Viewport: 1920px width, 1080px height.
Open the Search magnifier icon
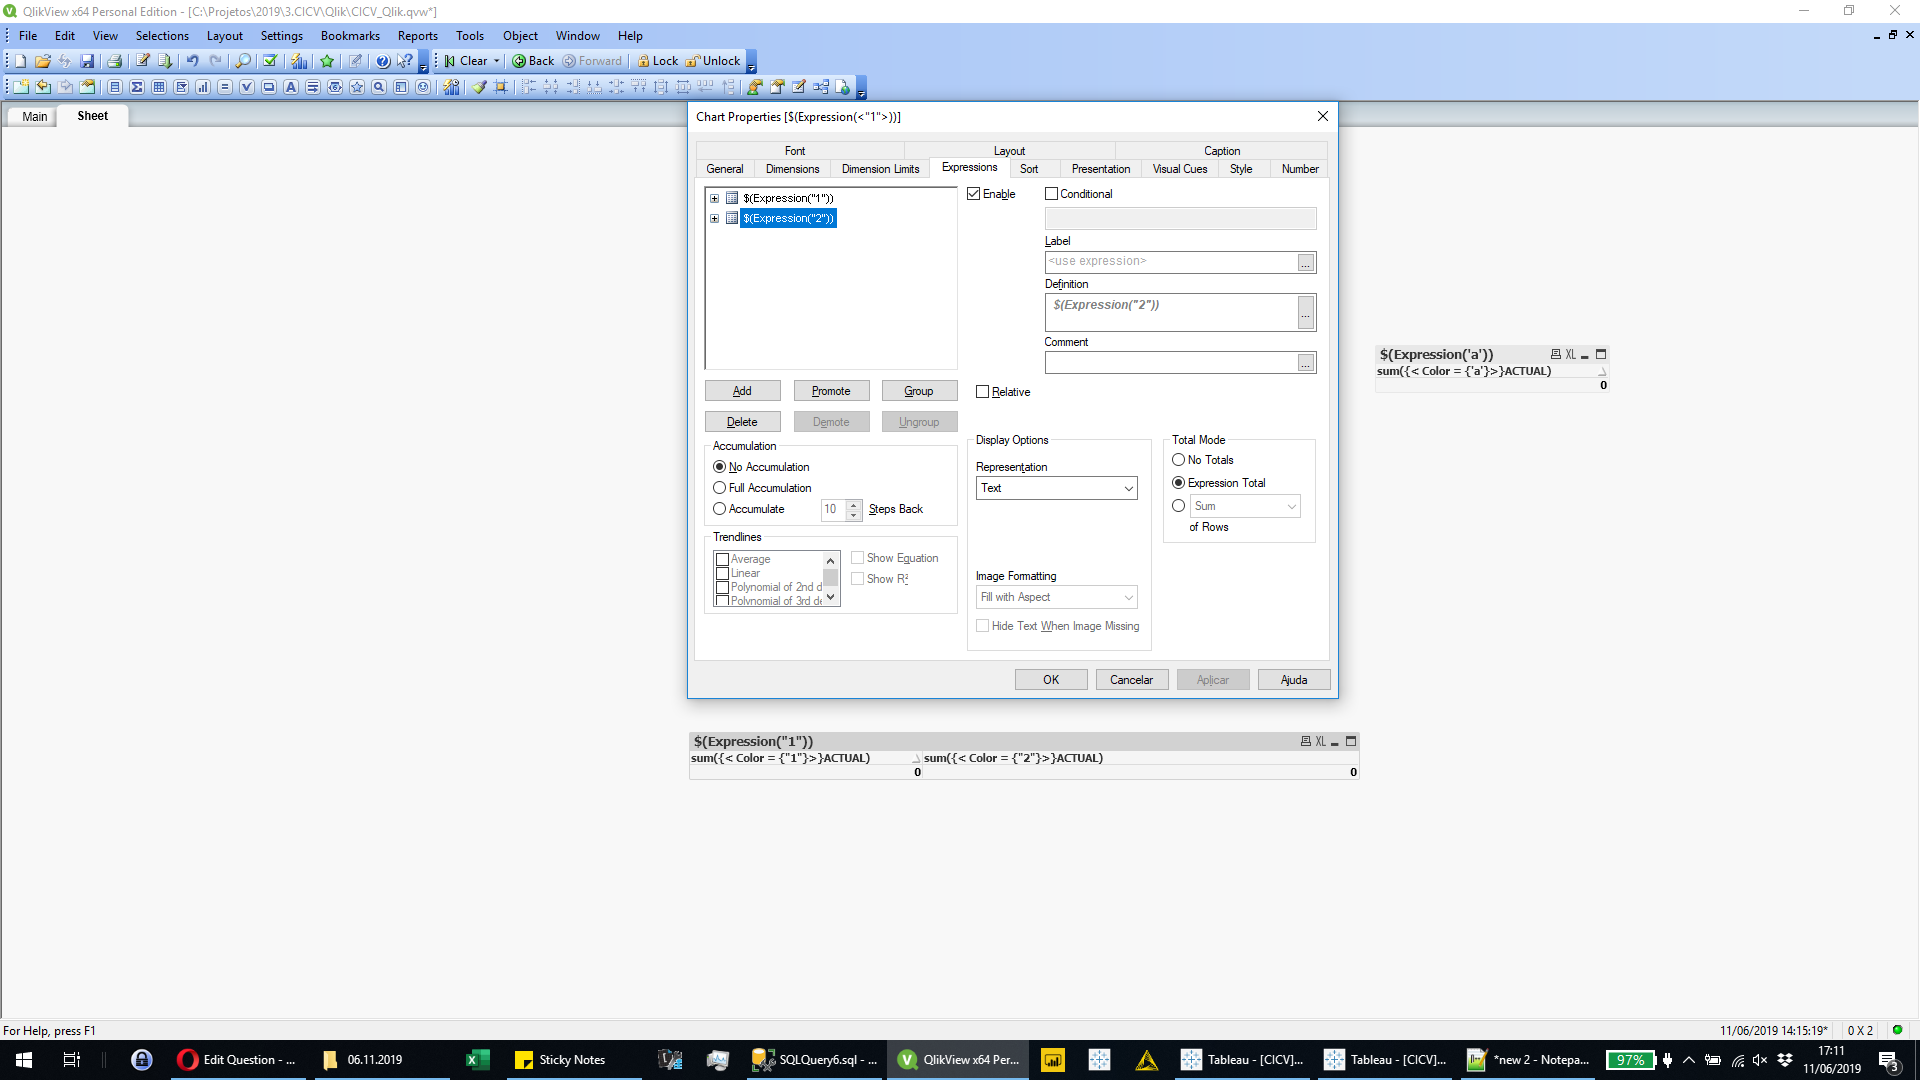(x=243, y=61)
